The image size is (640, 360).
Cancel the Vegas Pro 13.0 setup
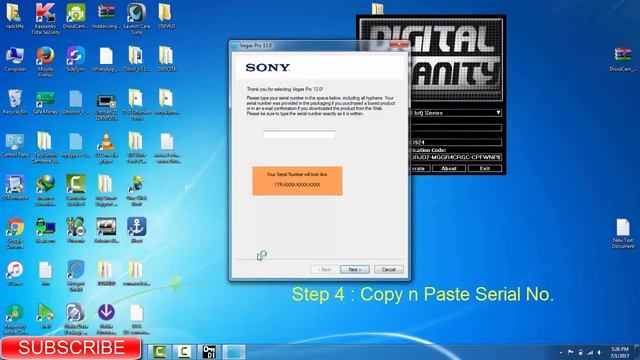(389, 269)
